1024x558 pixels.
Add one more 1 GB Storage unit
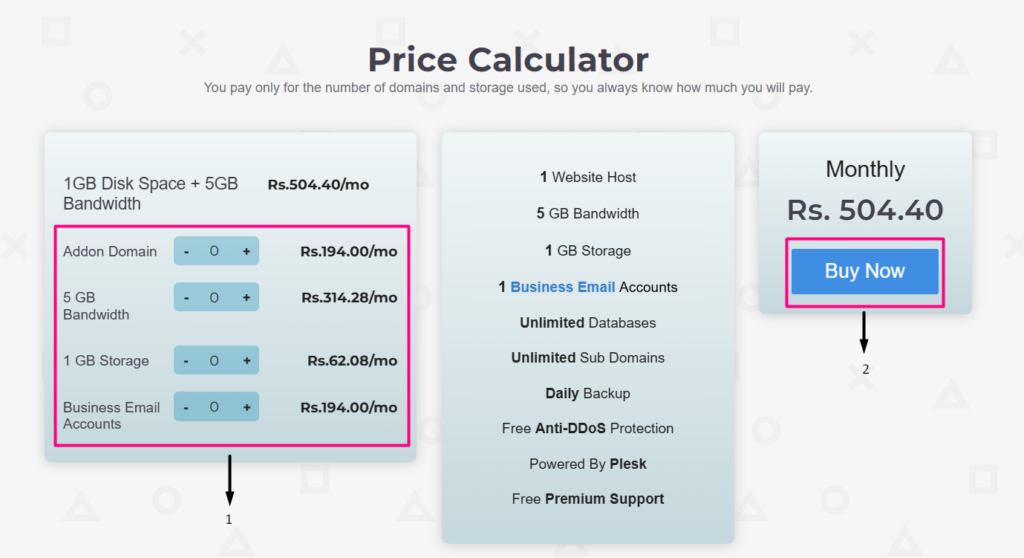pos(246,360)
